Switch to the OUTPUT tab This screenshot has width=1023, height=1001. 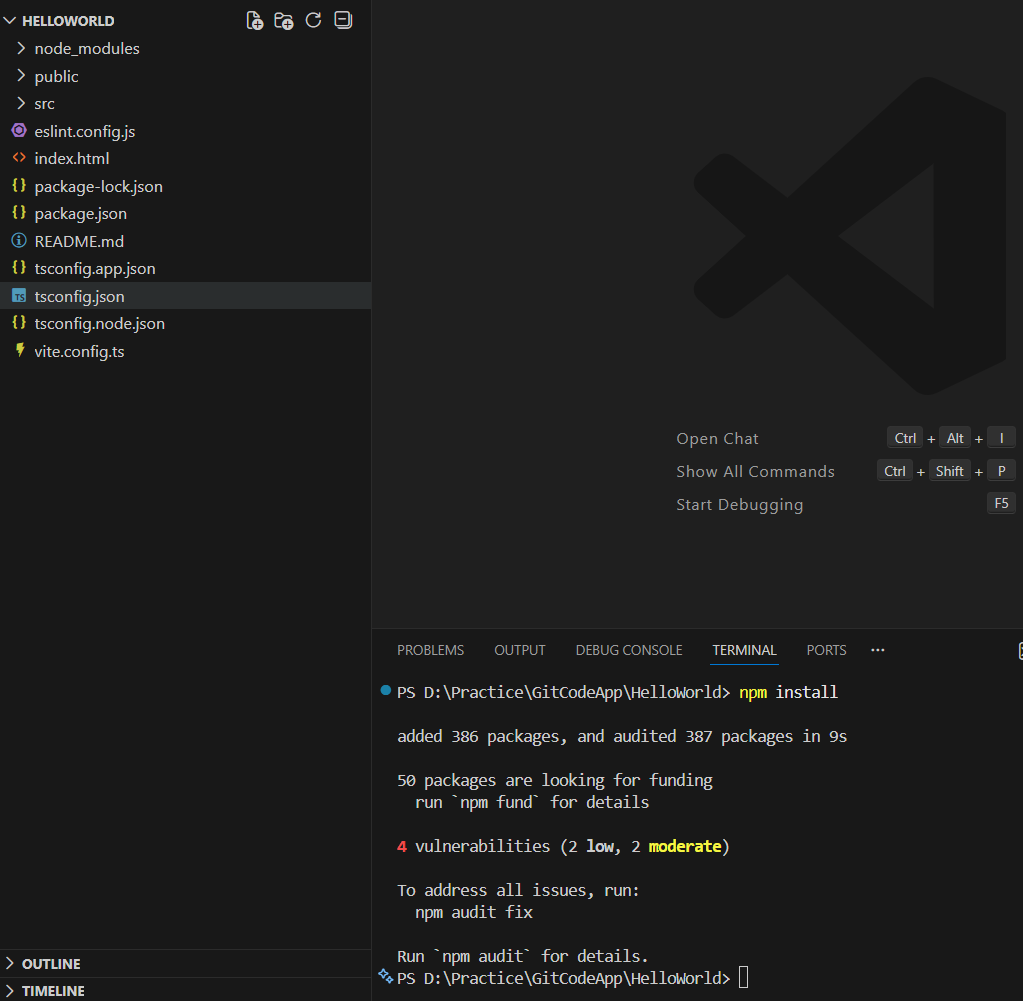519,650
